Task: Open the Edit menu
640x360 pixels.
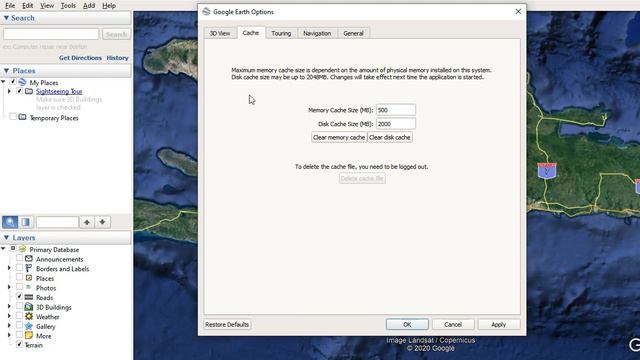Action: click(x=27, y=6)
